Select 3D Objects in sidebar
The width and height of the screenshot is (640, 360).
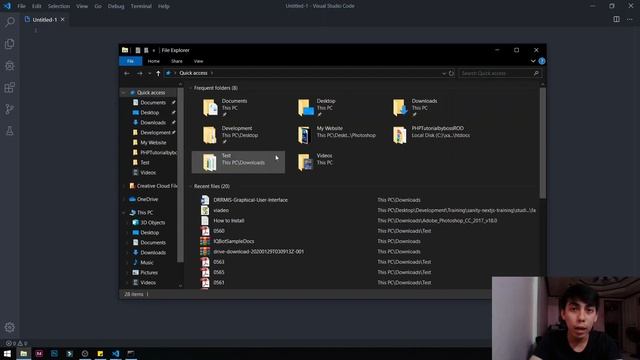(x=153, y=222)
